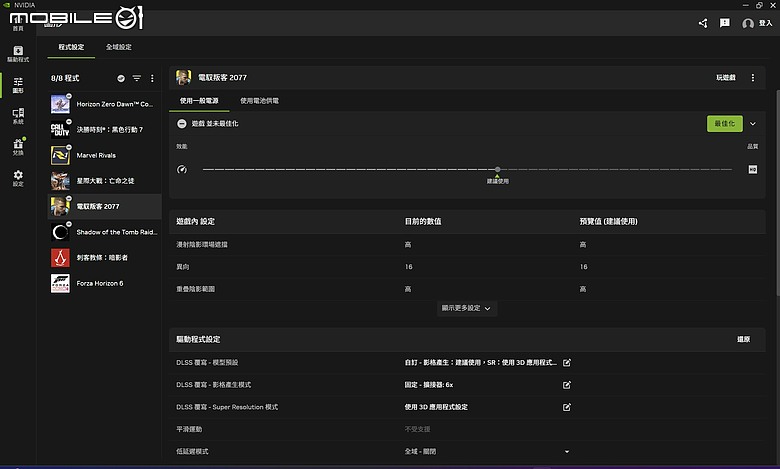780x469 pixels.
Task: Select Horizon Zero Dawn game thumbnail
Action: click(60, 104)
